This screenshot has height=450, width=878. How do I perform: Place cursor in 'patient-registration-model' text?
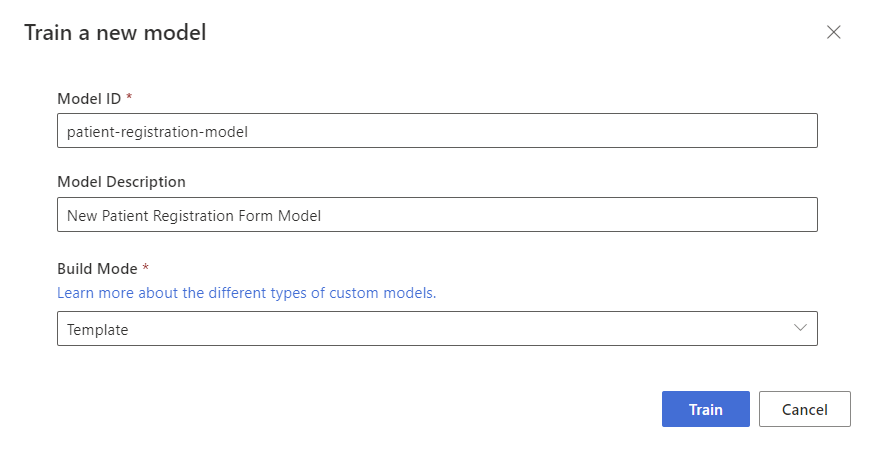157,132
